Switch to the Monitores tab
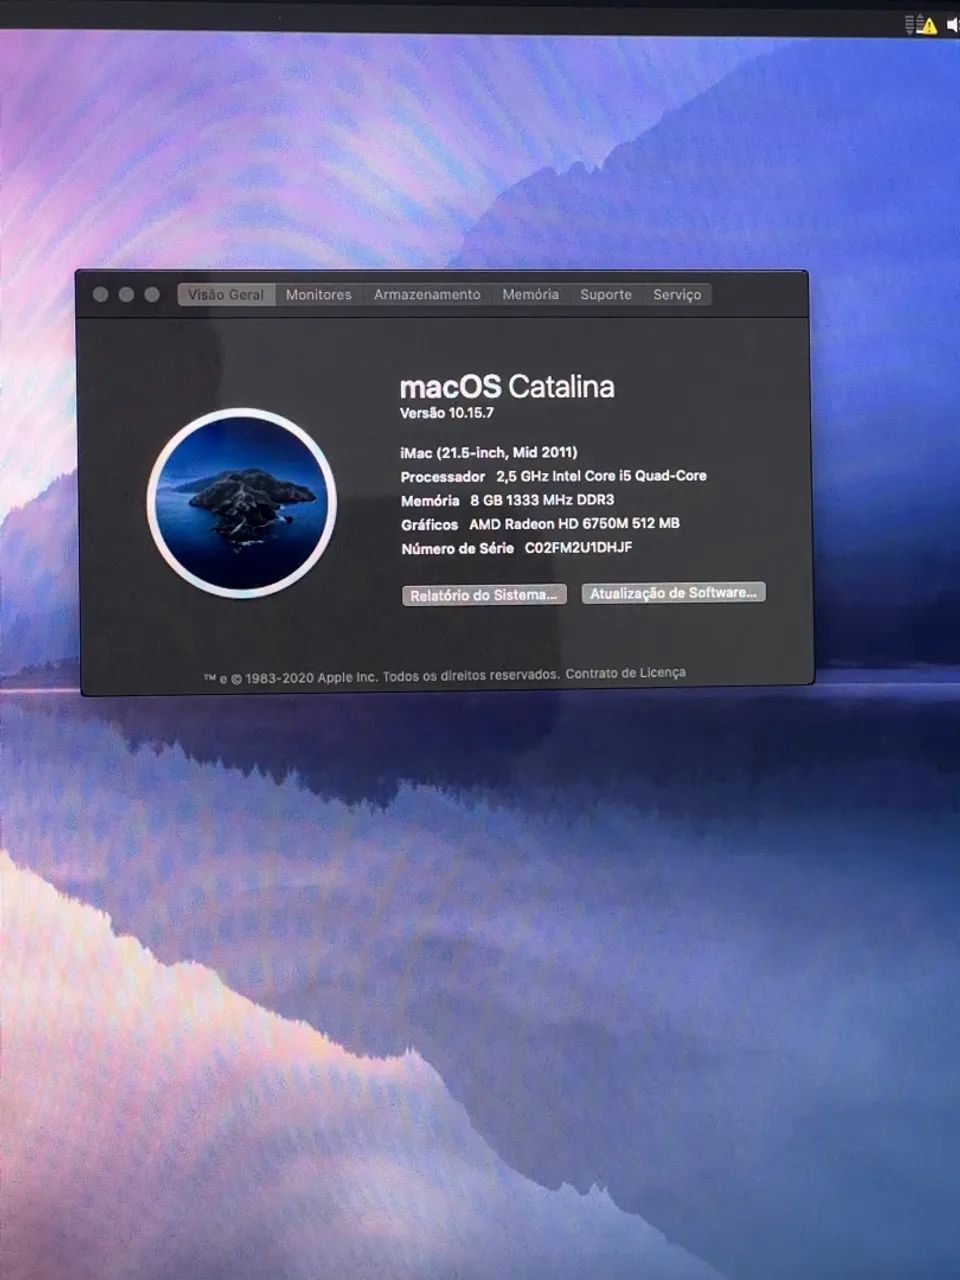Viewport: 960px width, 1280px height. coord(317,294)
